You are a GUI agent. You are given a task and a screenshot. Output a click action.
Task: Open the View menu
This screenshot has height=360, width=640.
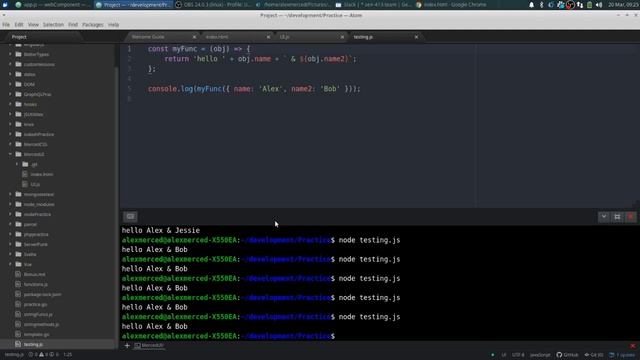point(33,25)
